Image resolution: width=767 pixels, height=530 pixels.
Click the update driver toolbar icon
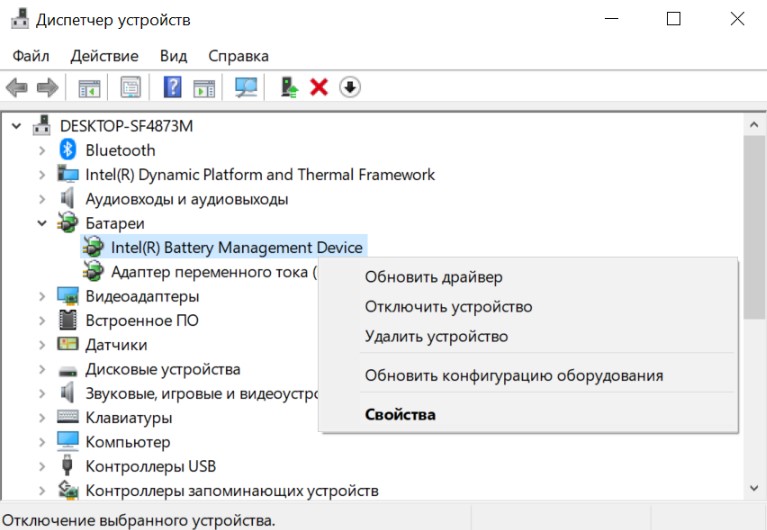289,88
